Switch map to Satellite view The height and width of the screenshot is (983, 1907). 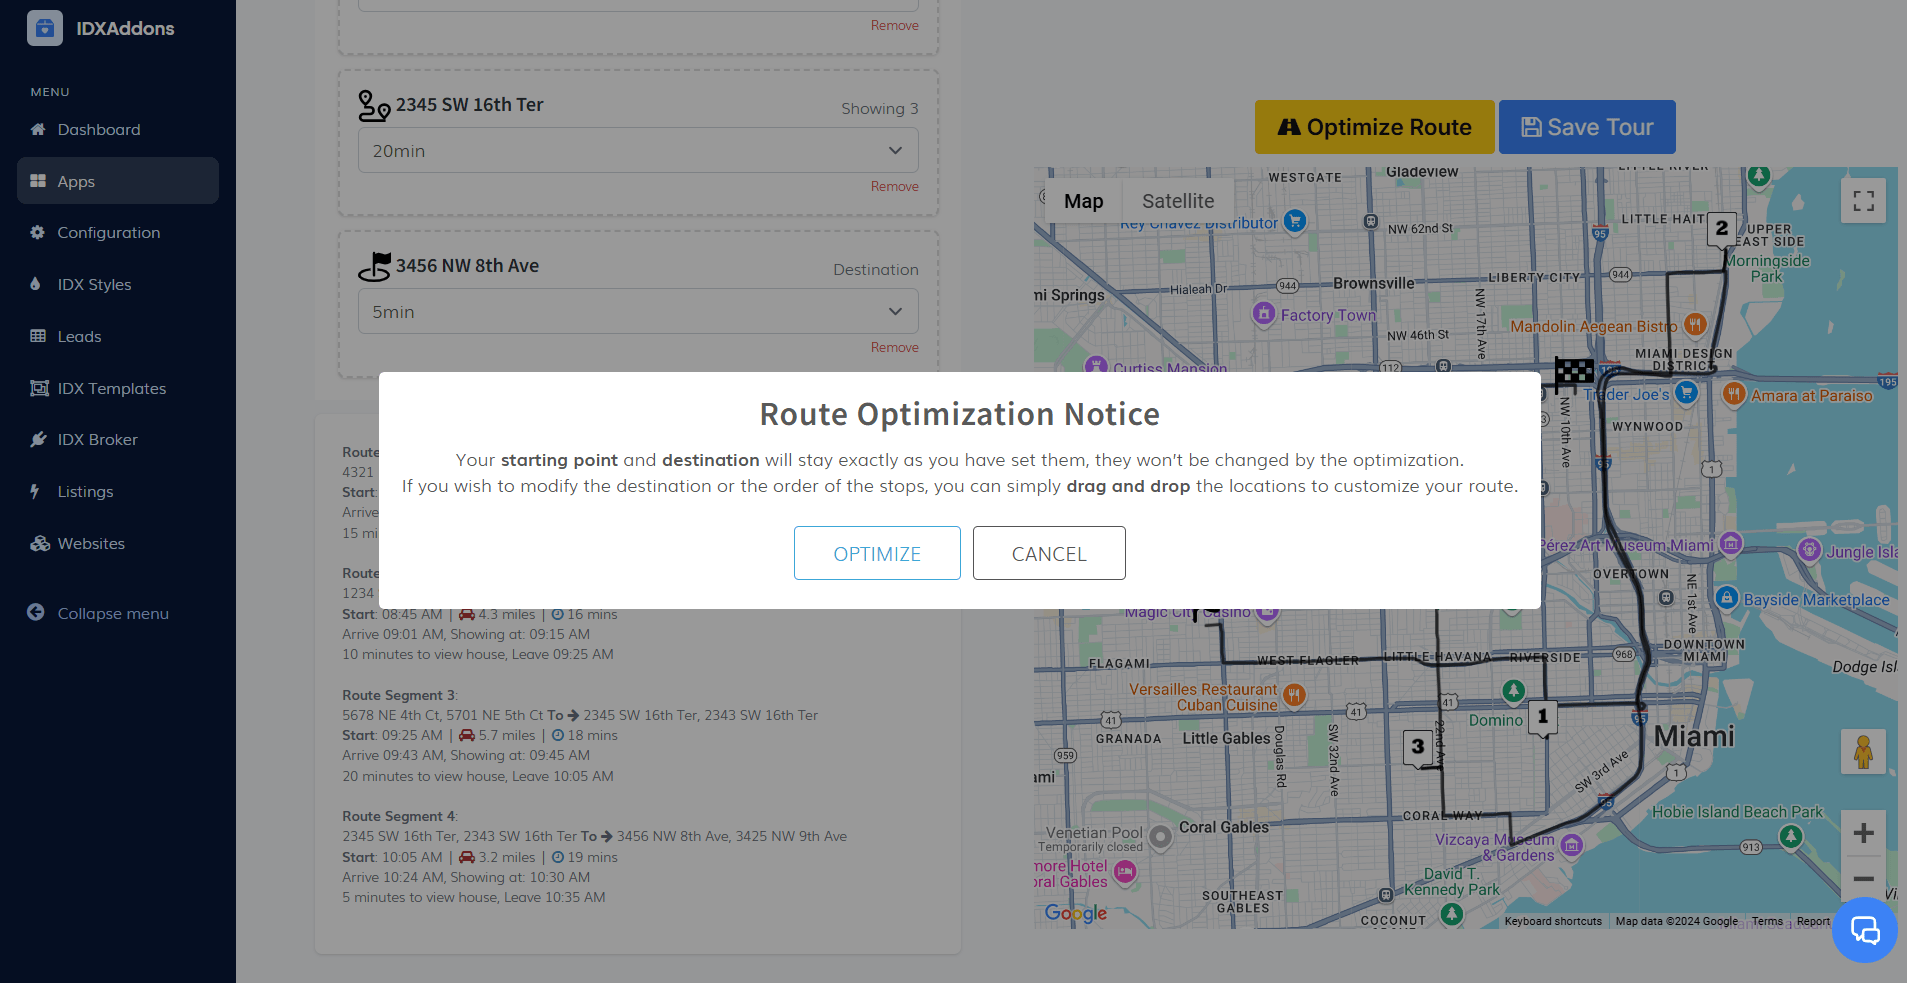point(1177,201)
